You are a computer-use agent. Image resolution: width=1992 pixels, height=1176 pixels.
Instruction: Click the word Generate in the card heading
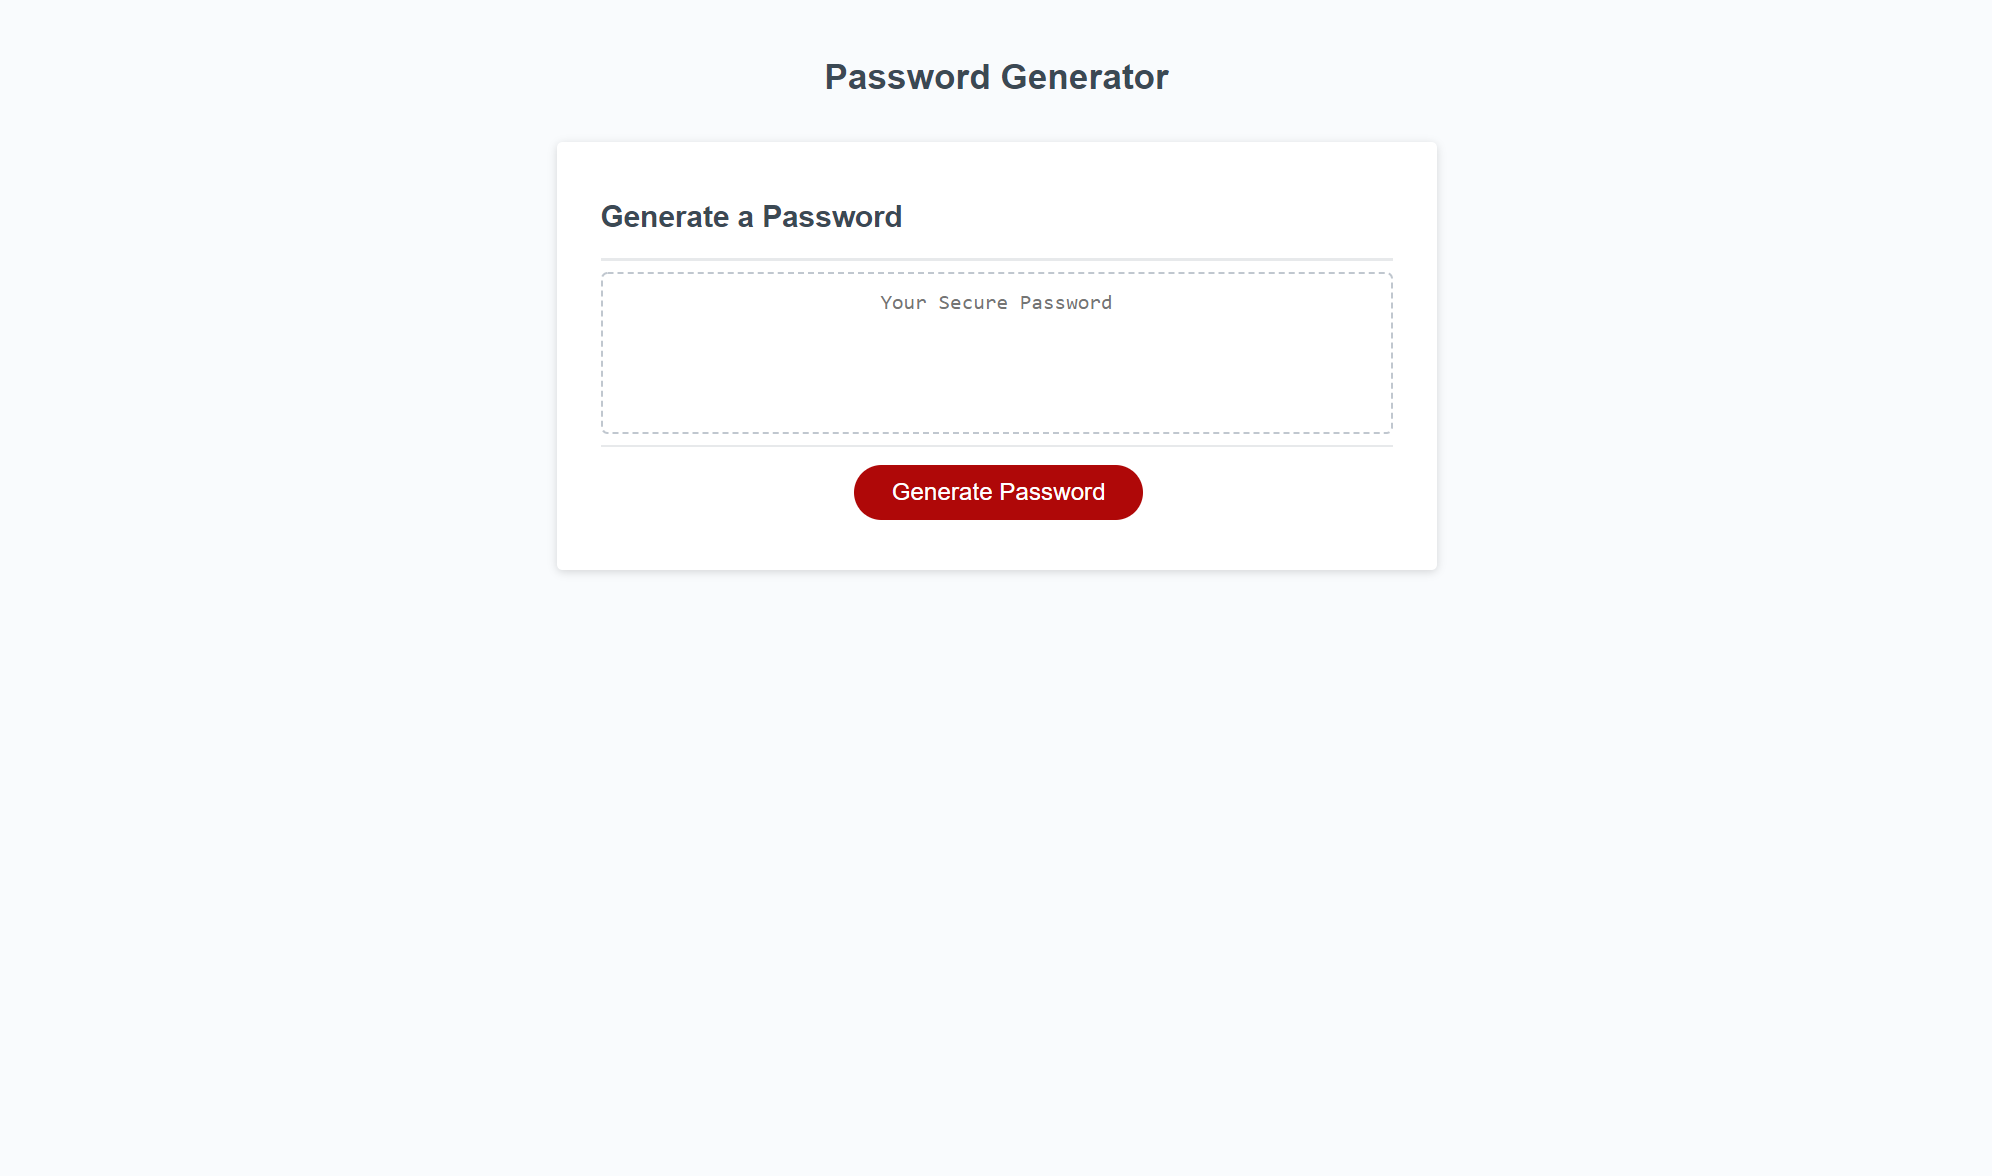coord(665,217)
